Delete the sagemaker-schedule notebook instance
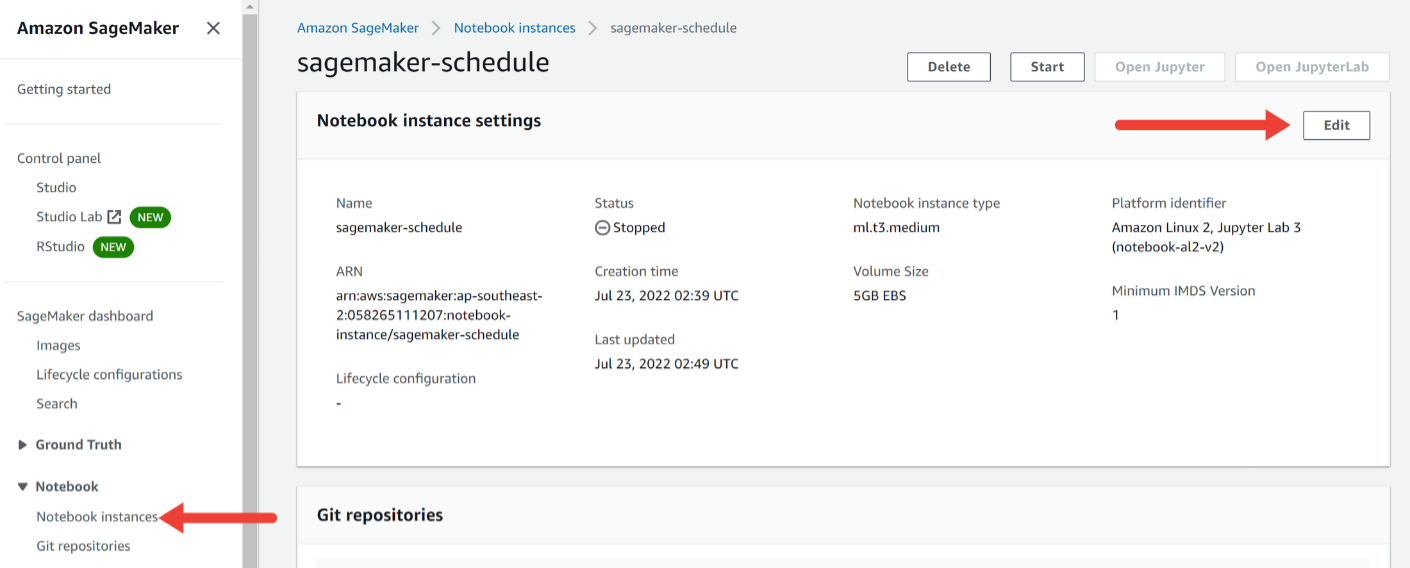Screen dimensions: 1410x568 pos(948,67)
